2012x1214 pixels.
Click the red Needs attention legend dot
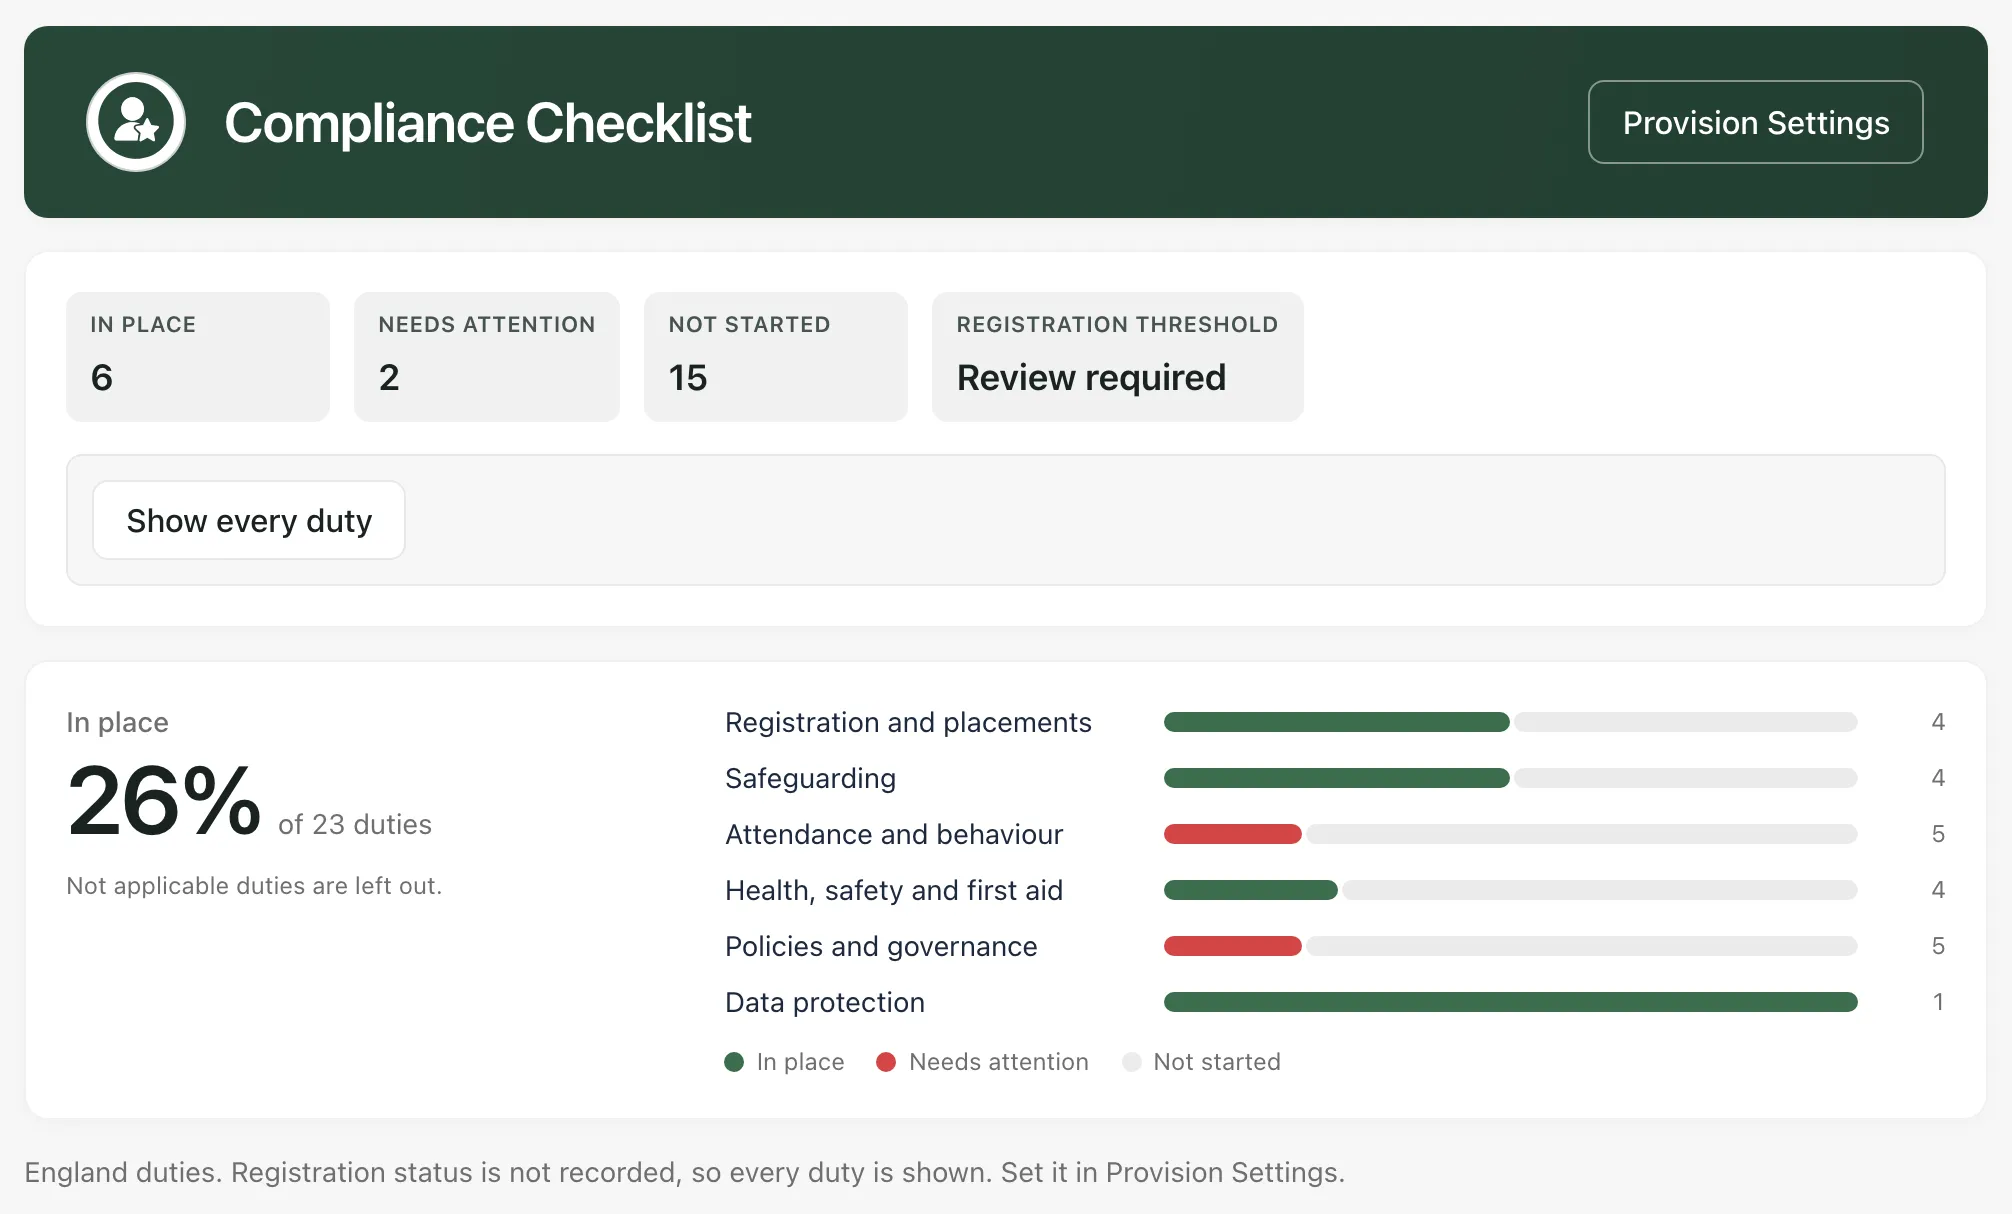click(x=886, y=1062)
